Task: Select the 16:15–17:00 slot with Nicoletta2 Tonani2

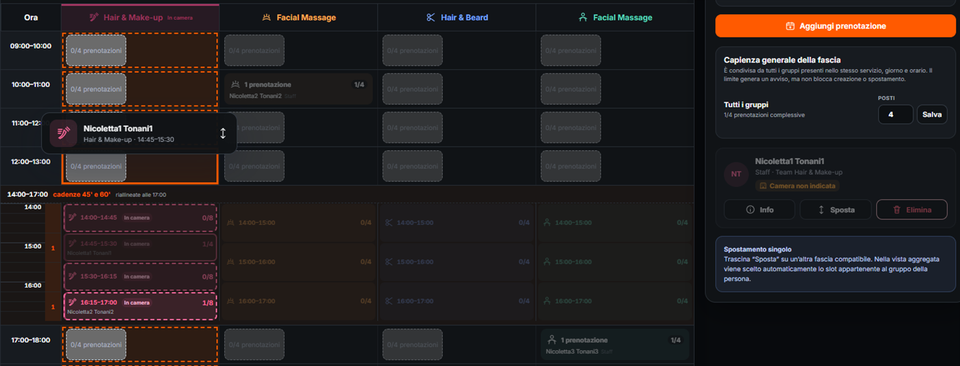Action: pos(140,307)
